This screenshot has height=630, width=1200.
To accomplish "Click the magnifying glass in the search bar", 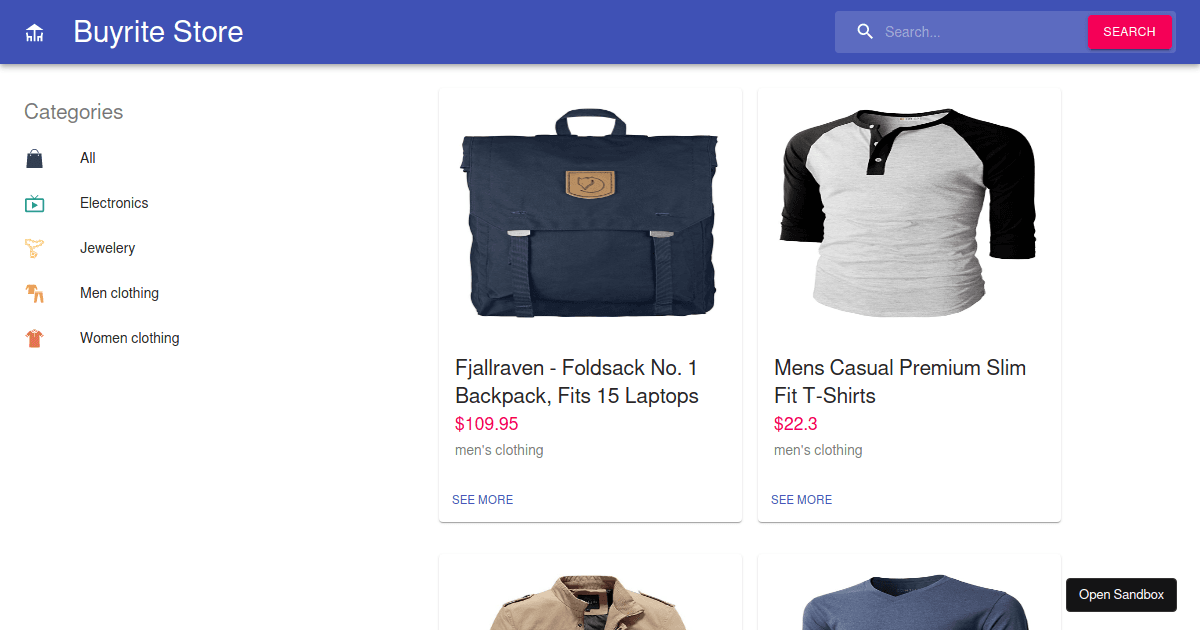I will 864,31.
